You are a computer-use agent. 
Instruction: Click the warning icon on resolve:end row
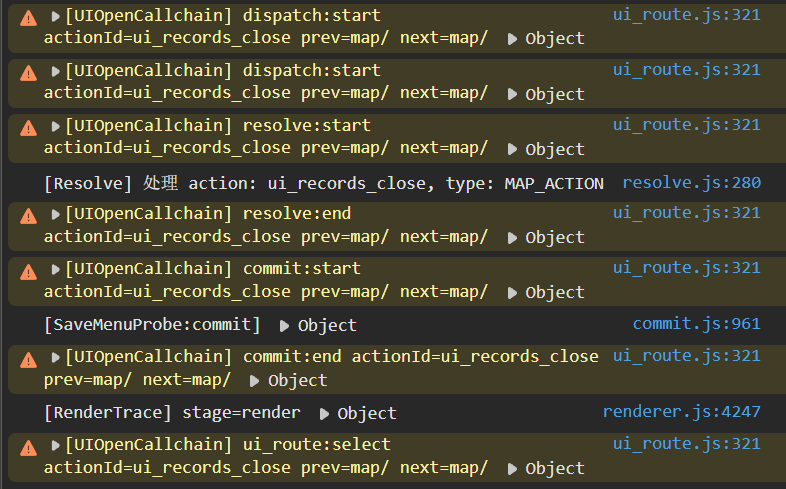pyautogui.click(x=29, y=216)
